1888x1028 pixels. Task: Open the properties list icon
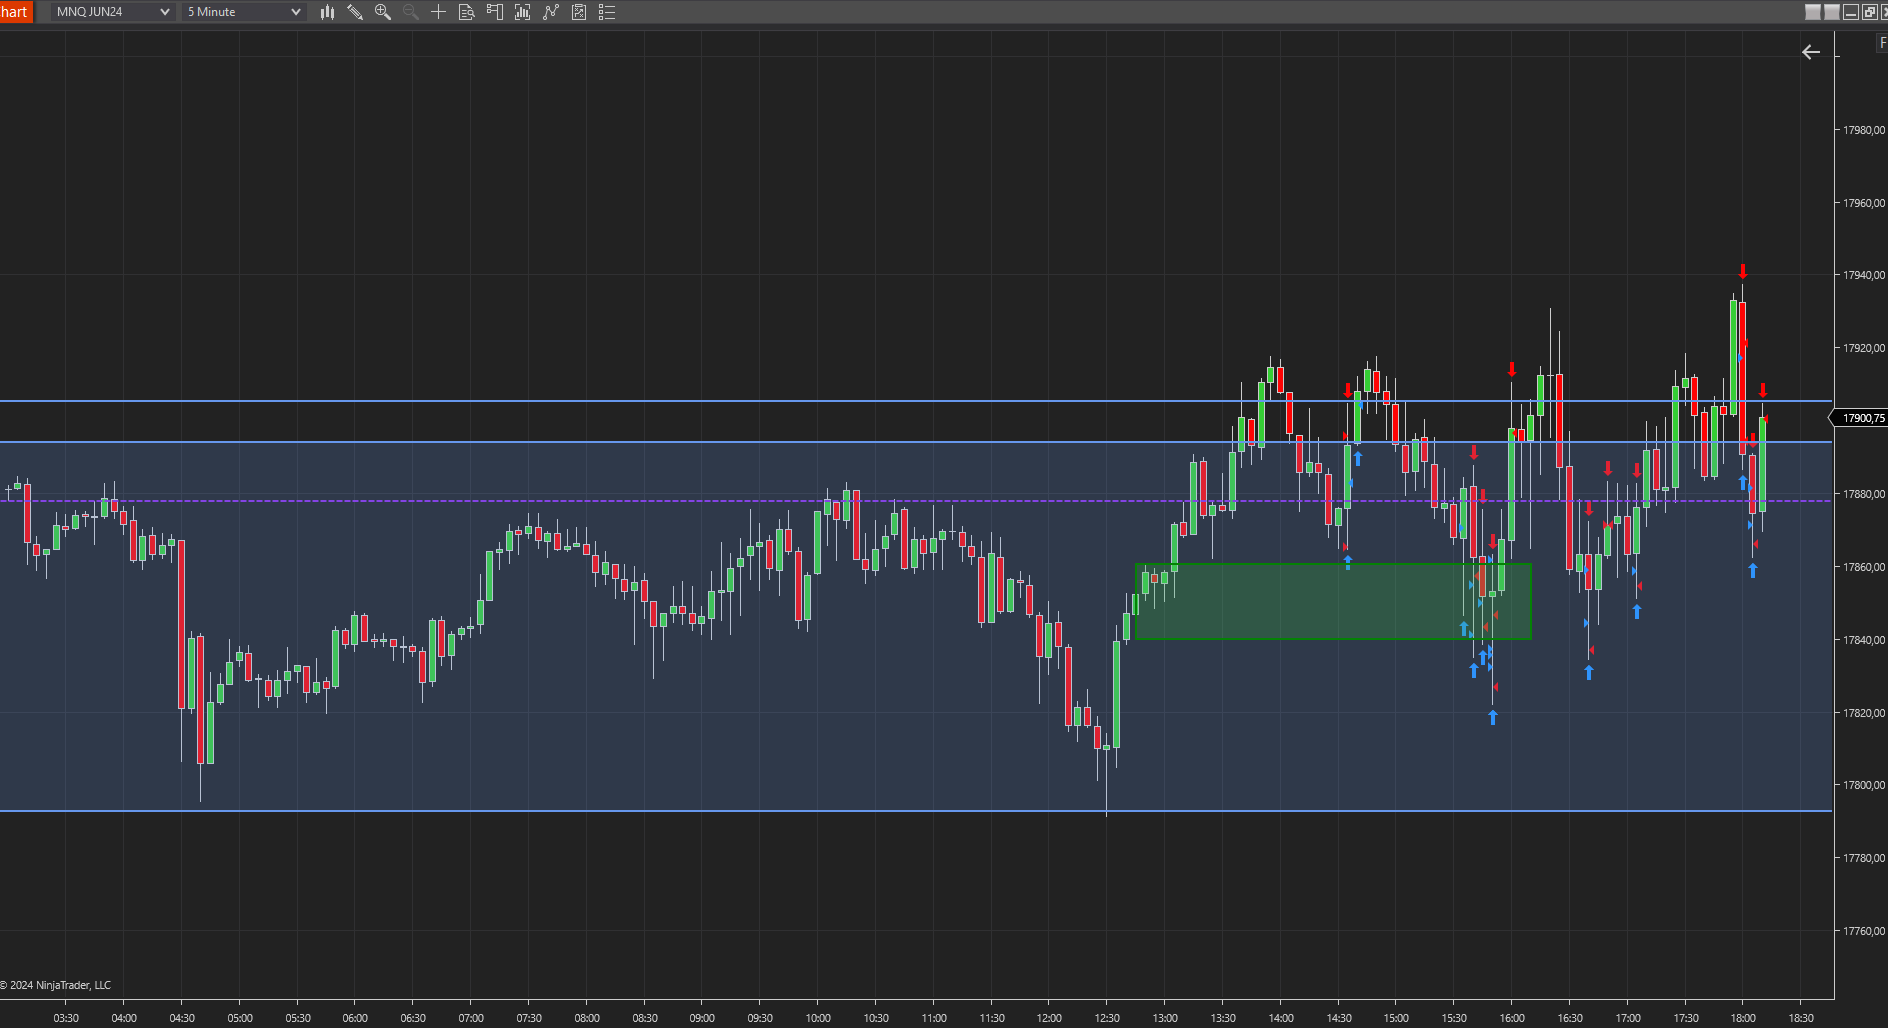[x=606, y=12]
